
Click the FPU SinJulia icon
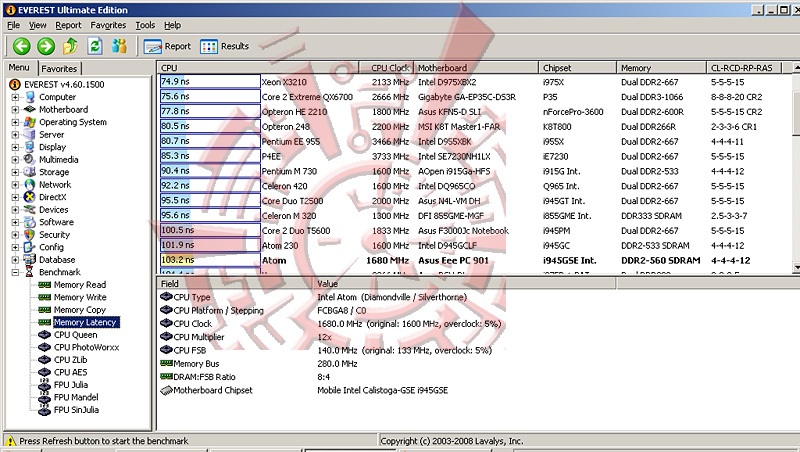[x=44, y=410]
